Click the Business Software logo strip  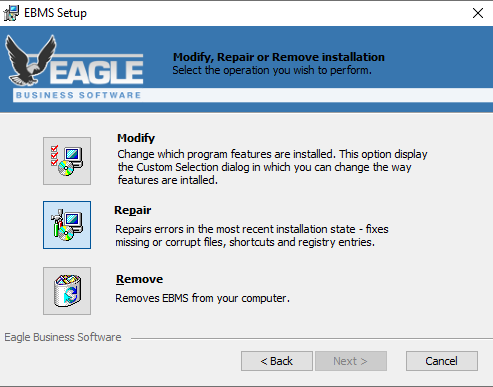click(x=78, y=95)
